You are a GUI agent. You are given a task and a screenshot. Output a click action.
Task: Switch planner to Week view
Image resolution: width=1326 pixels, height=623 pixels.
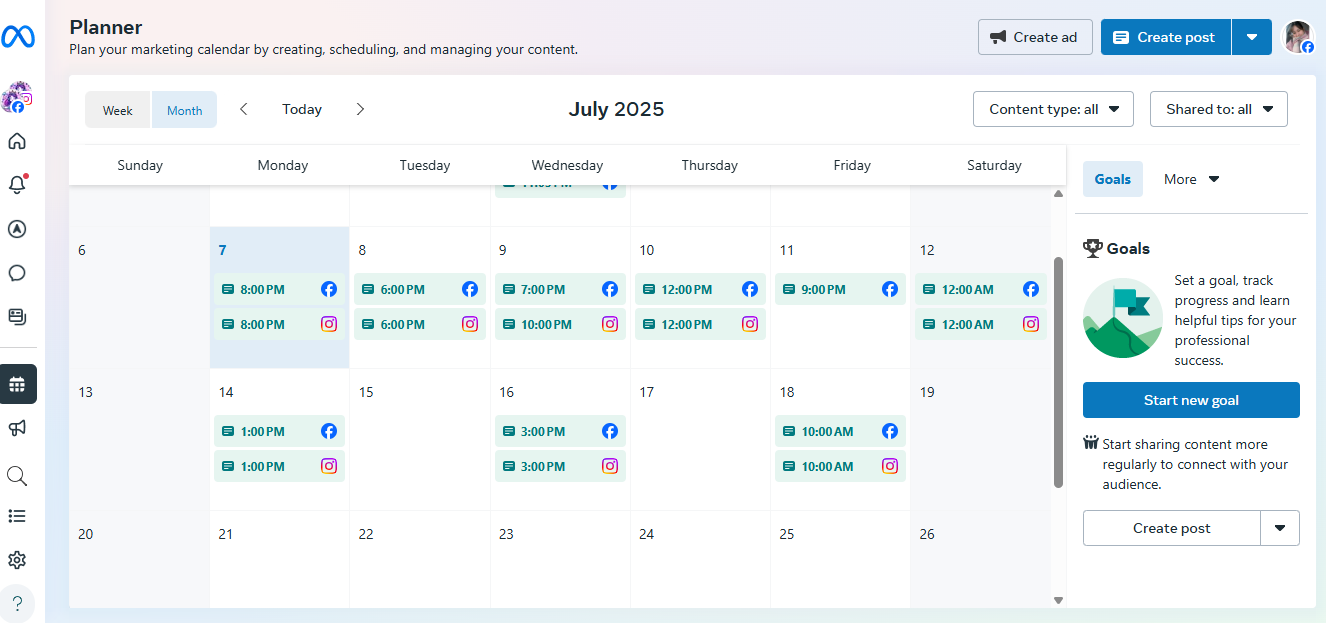coord(118,110)
